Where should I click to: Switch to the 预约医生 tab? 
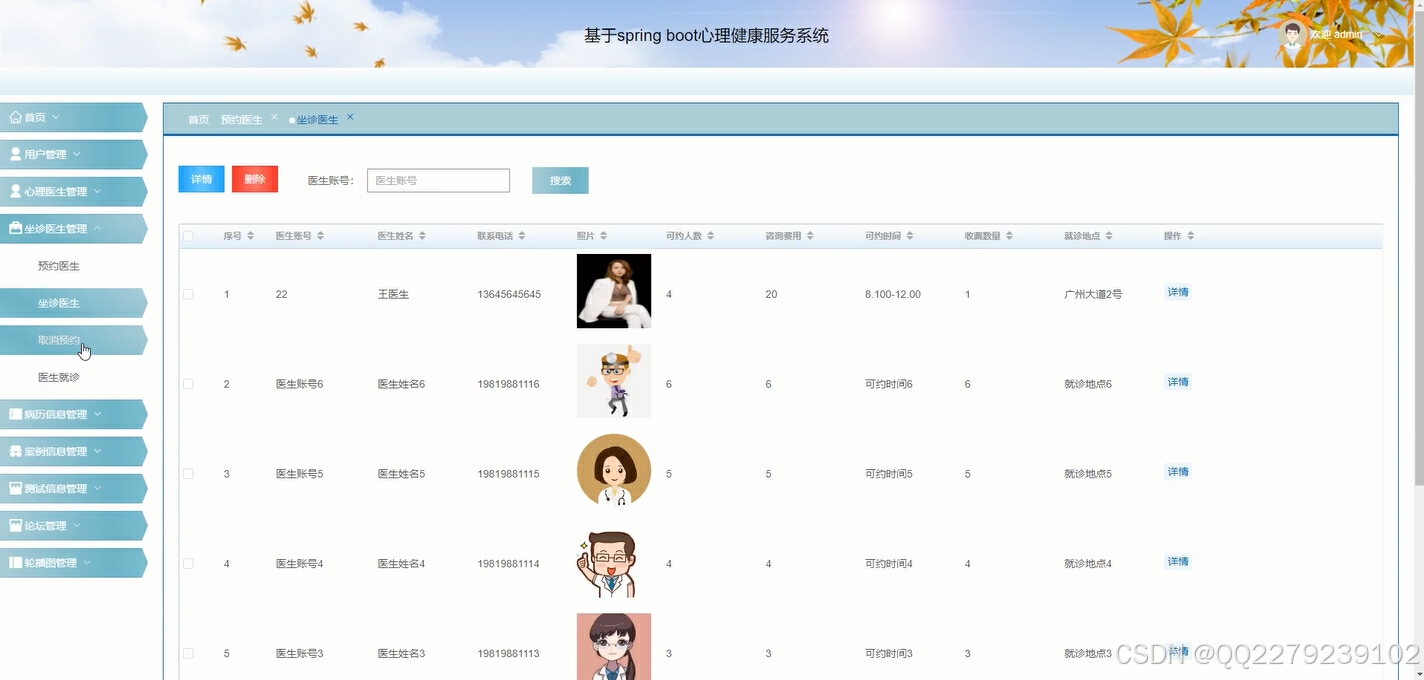(240, 118)
